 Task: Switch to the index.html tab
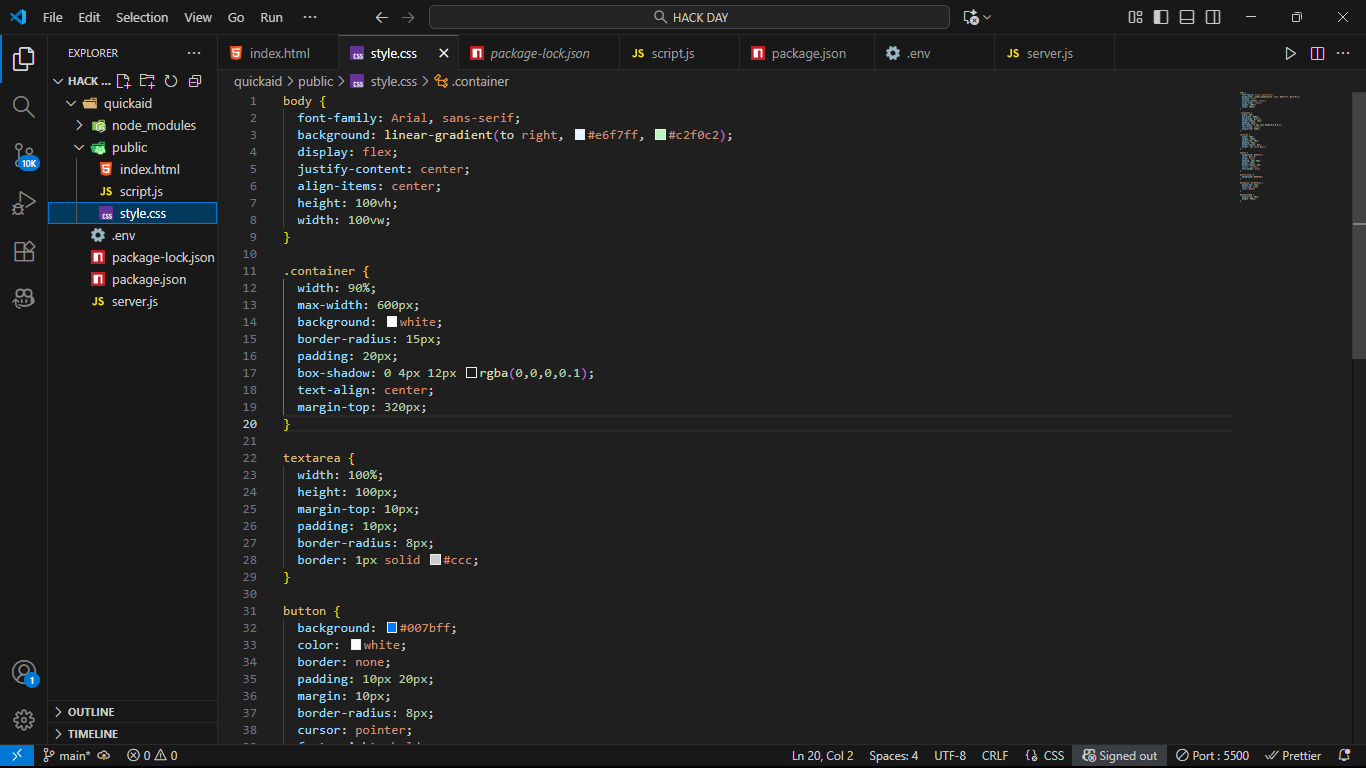tap(278, 53)
